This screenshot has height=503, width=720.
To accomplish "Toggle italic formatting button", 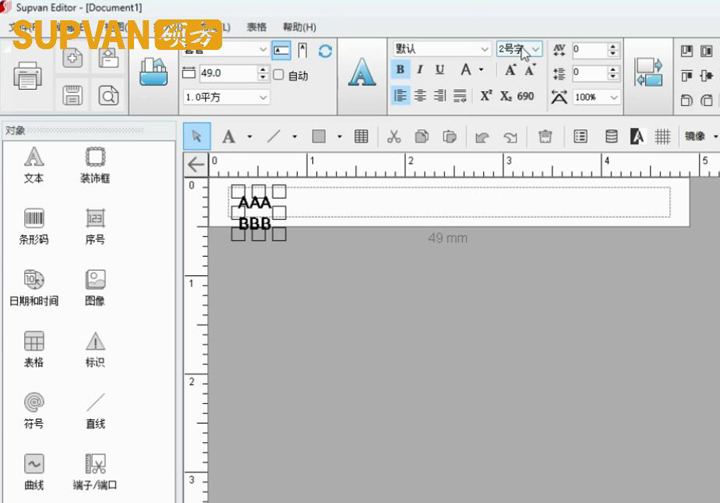I will (x=420, y=70).
